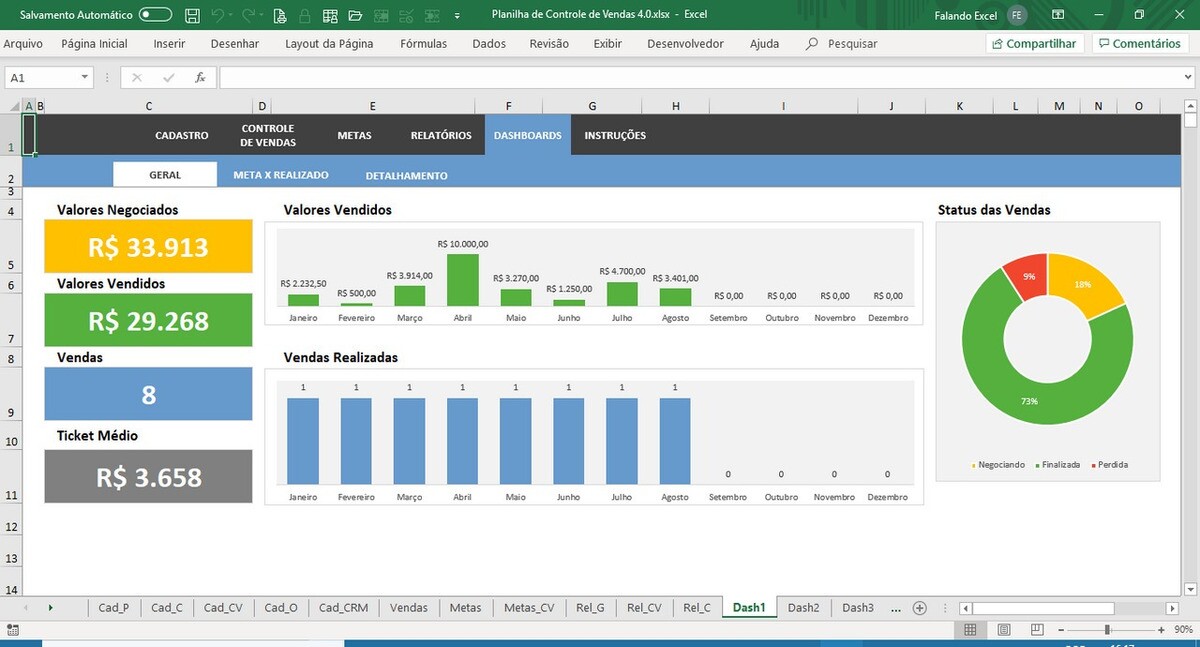Add a new sheet with the plus icon
The height and width of the screenshot is (647, 1200).
920,608
